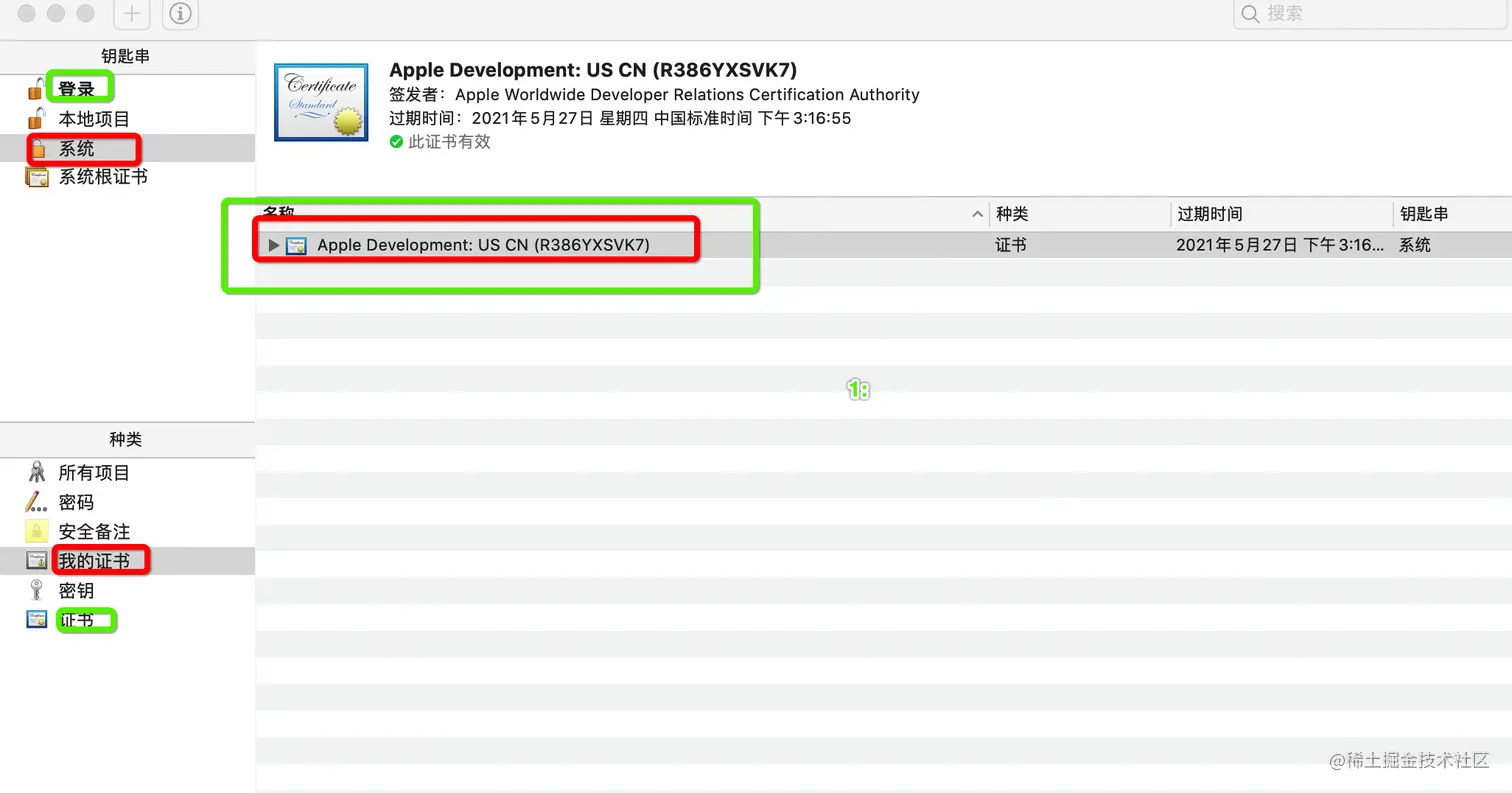Click the 此证书有效 status text
The height and width of the screenshot is (793, 1512).
tap(449, 142)
